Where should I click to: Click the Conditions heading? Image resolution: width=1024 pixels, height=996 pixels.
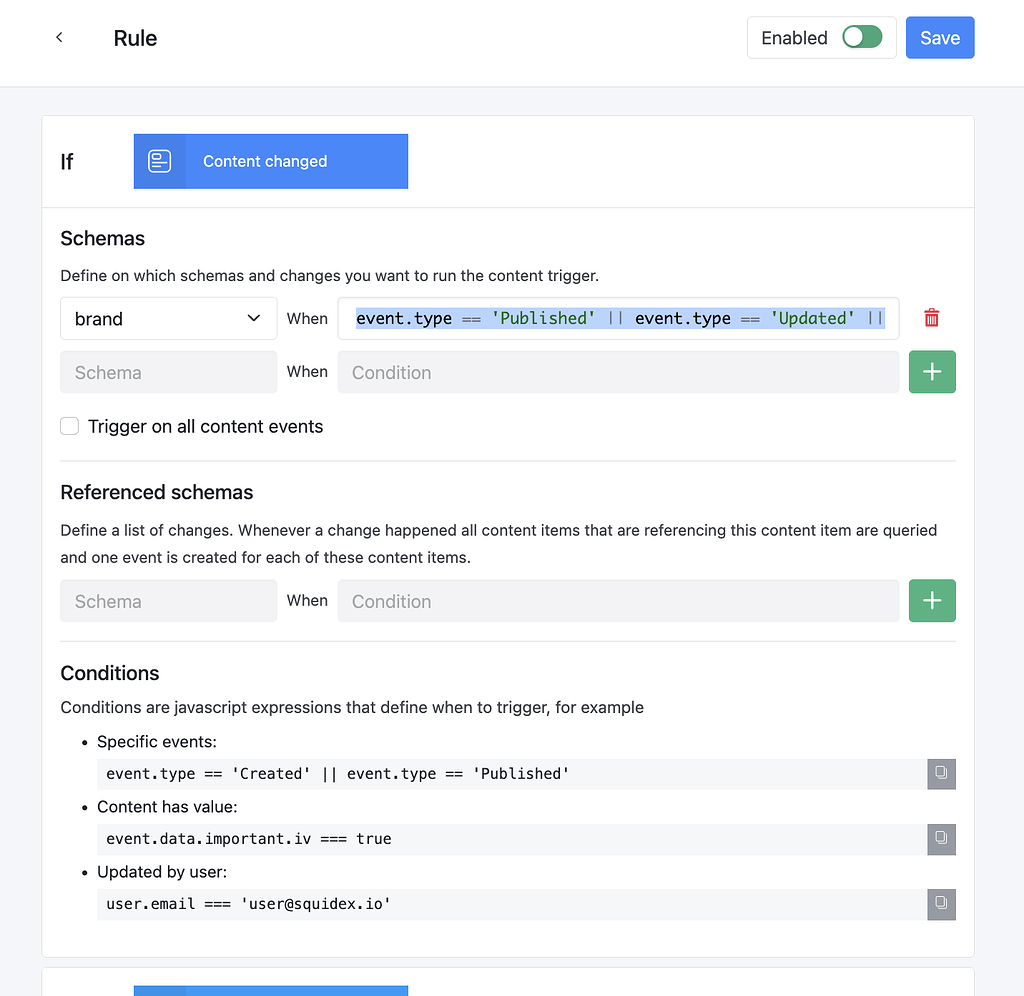tap(110, 673)
